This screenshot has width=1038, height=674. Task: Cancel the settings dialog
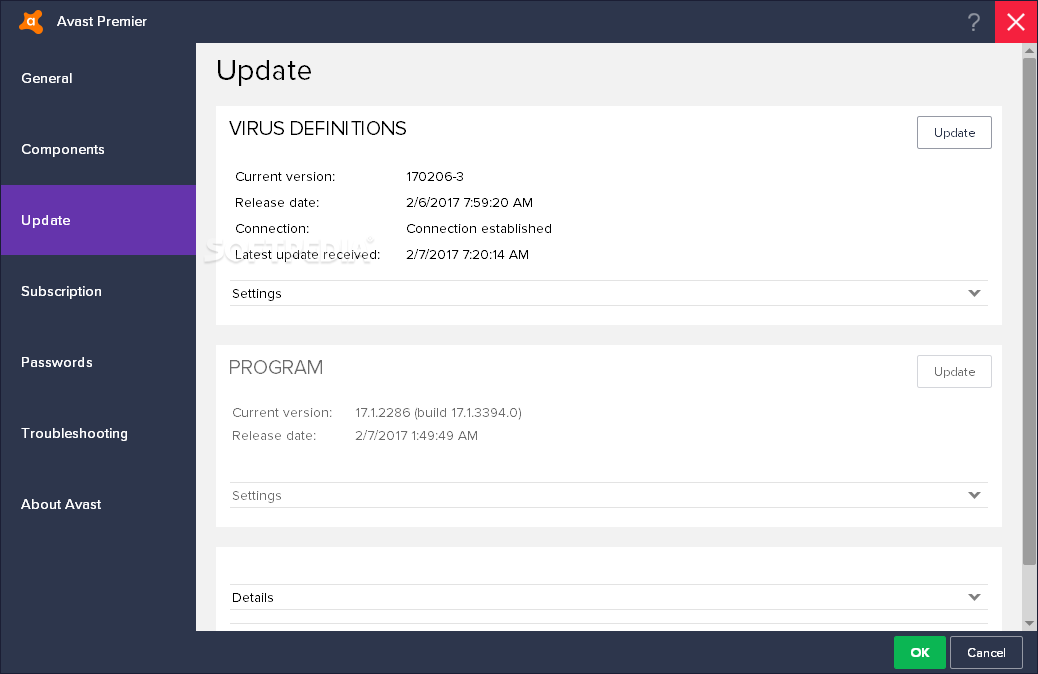point(986,652)
